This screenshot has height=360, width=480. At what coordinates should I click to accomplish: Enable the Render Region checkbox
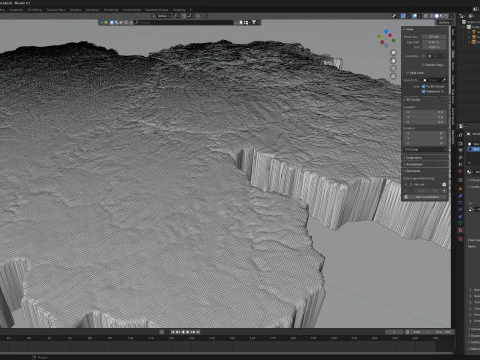click(424, 65)
